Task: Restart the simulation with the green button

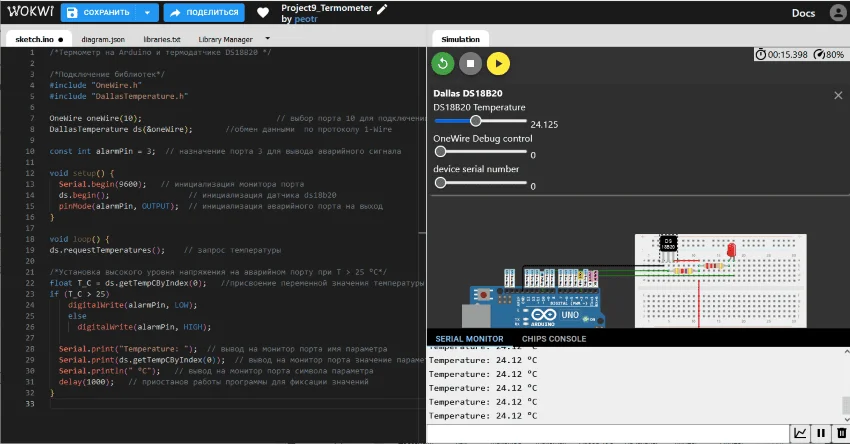Action: coord(443,64)
